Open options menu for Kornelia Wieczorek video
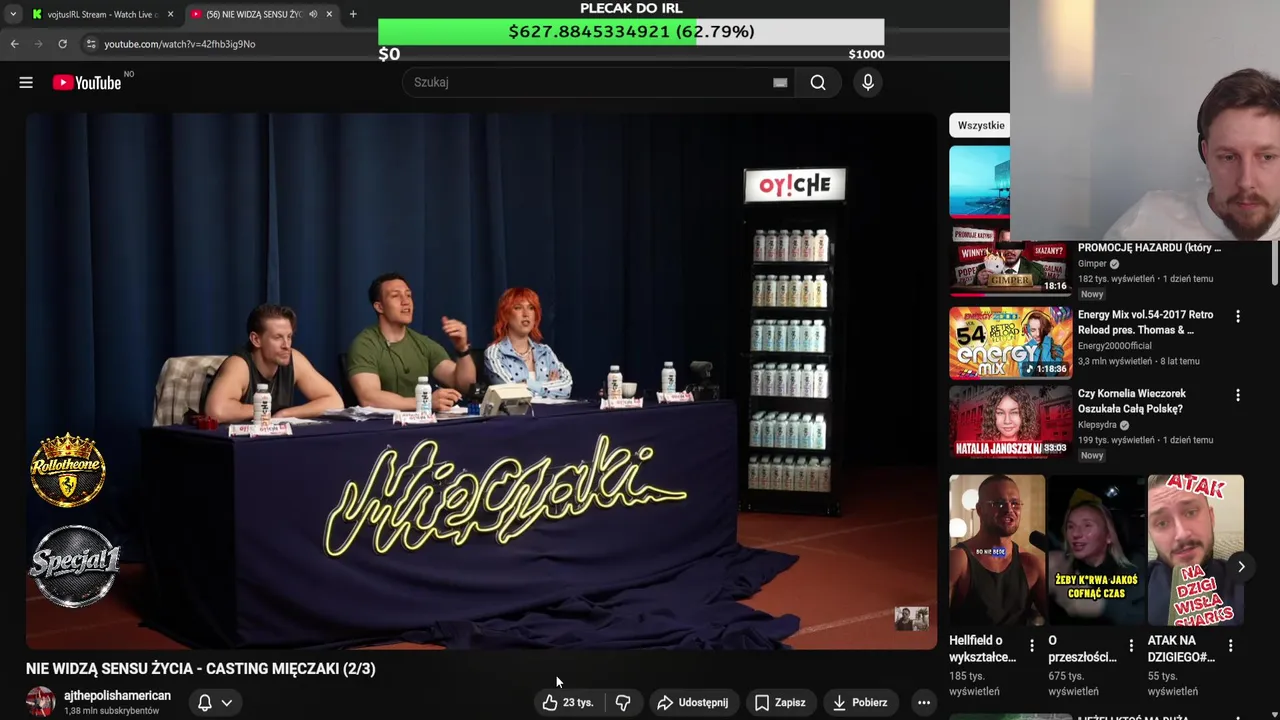This screenshot has width=1280, height=720. [x=1238, y=396]
